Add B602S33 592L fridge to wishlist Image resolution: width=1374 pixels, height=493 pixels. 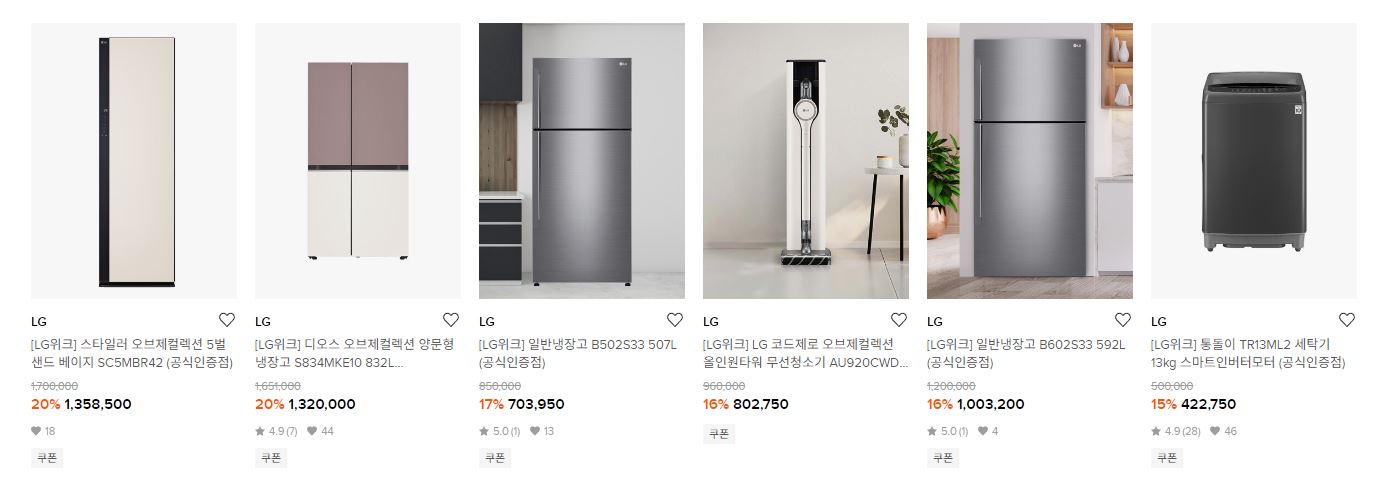pos(1123,320)
